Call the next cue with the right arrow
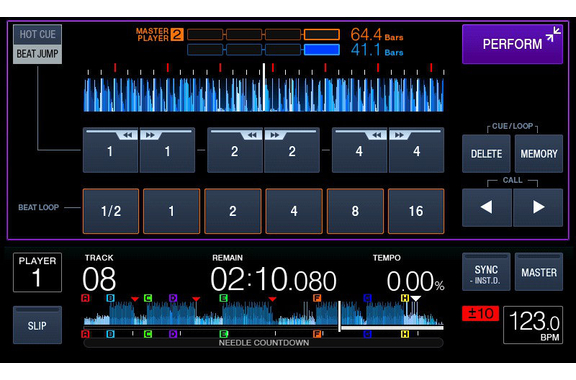The width and height of the screenshot is (576, 380). point(538,207)
